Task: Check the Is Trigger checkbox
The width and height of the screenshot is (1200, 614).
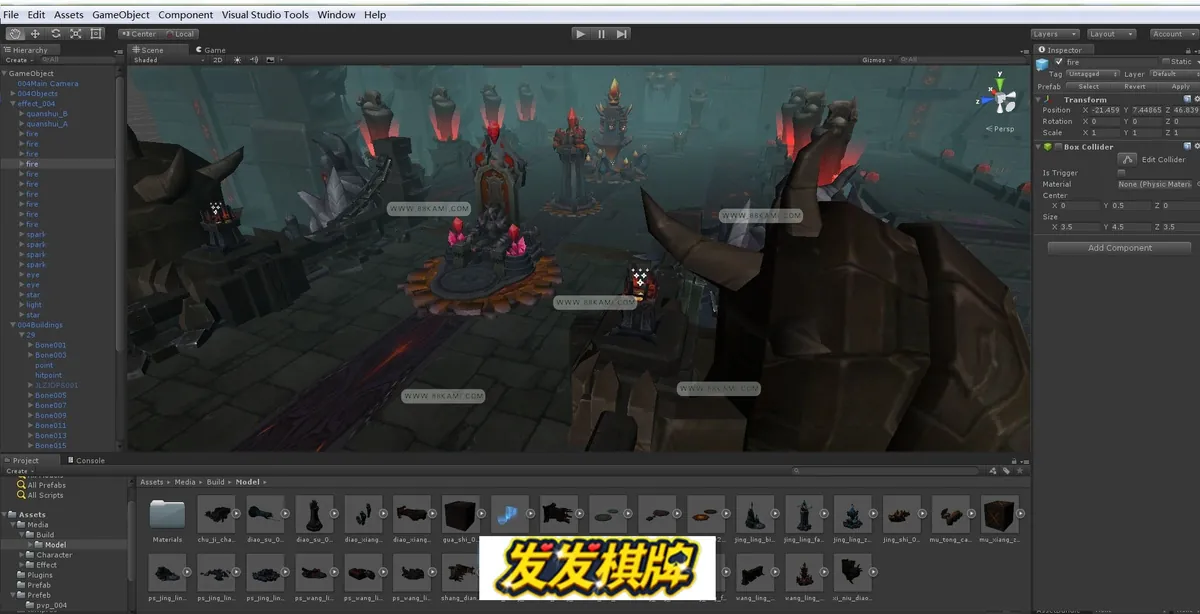Action: pyautogui.click(x=1121, y=173)
